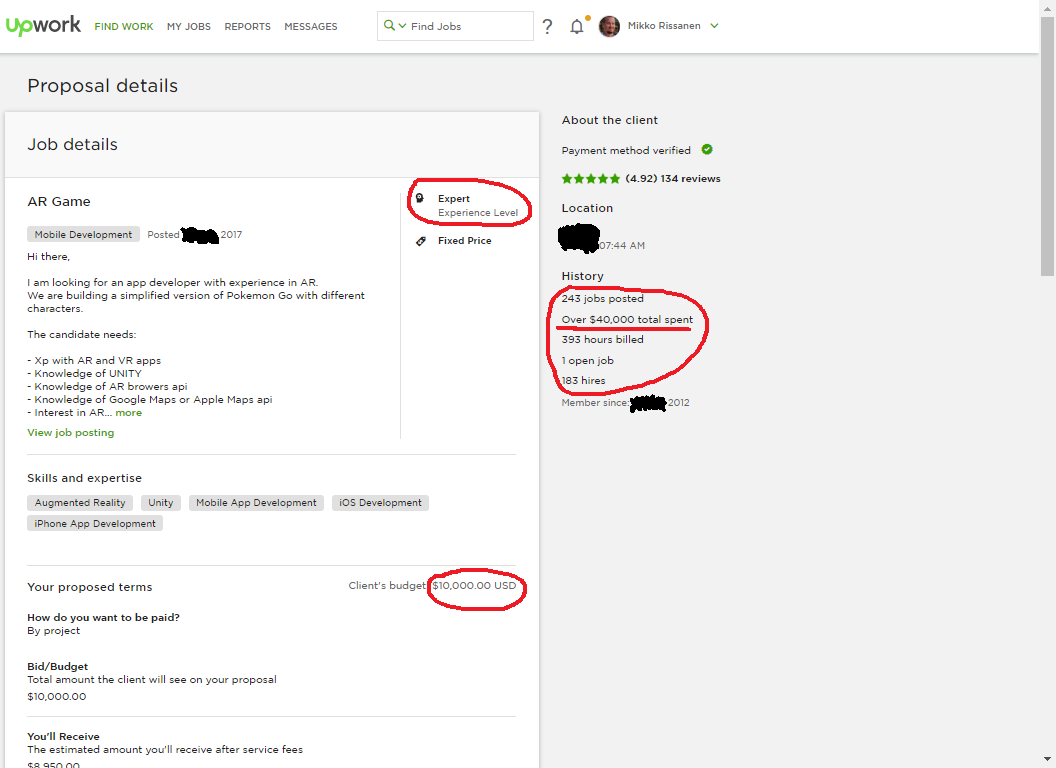Open the notifications bell icon

[x=576, y=26]
